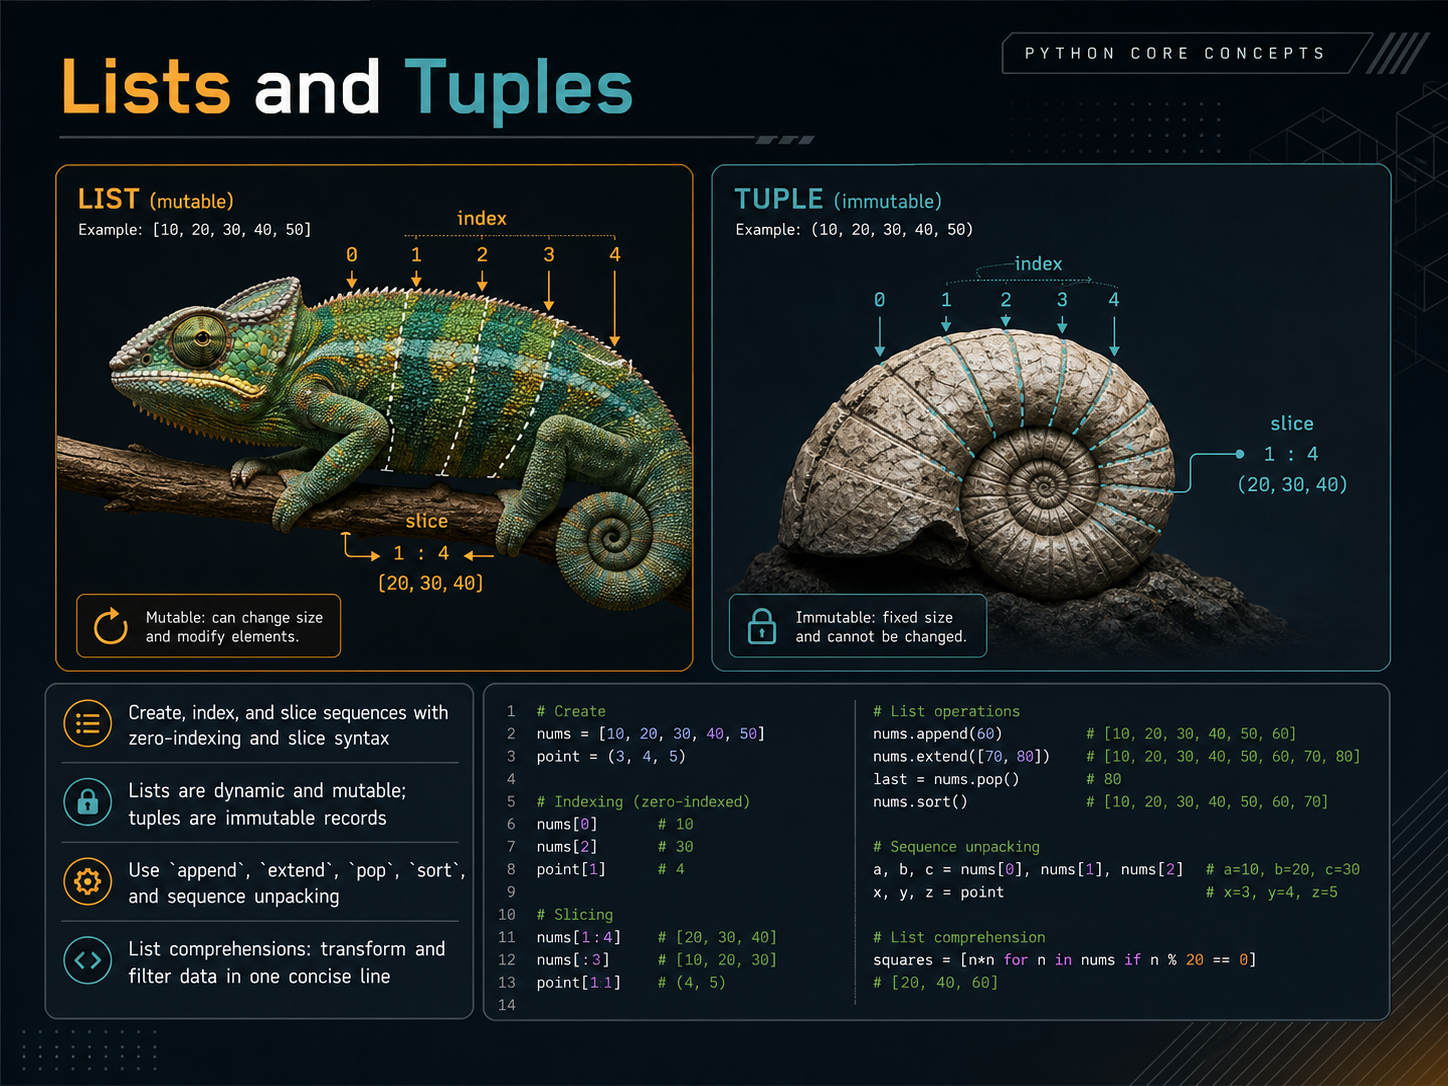Click "List comprehensions: transform and filter" summary item

(287, 962)
